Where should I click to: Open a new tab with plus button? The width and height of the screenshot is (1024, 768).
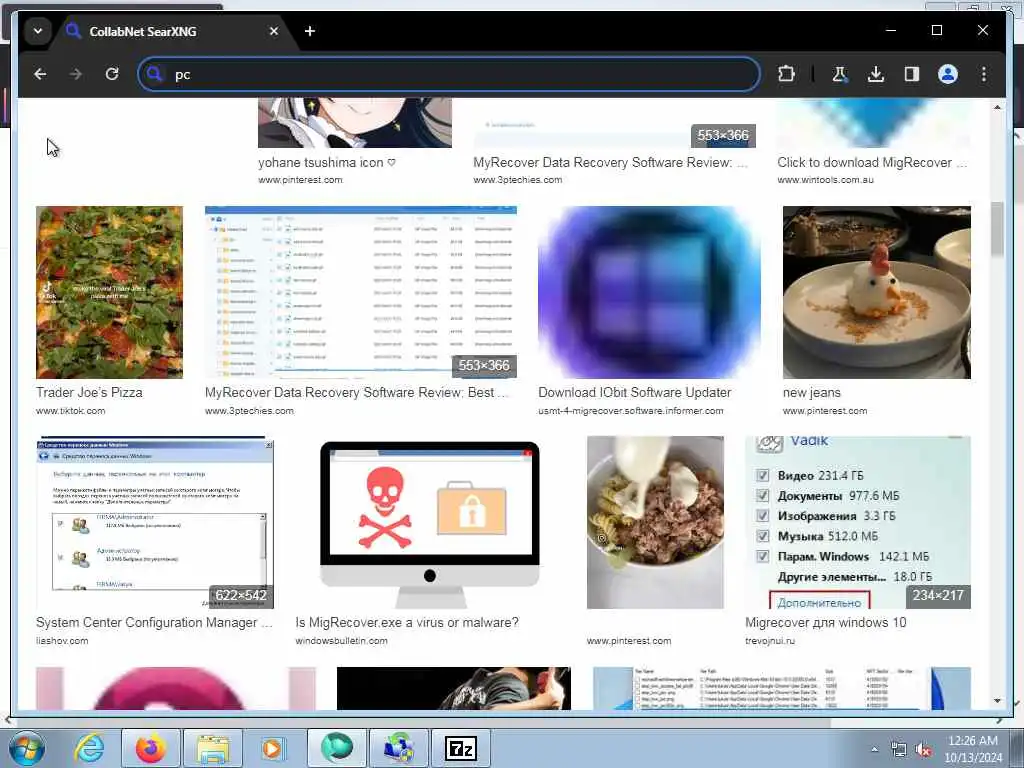(x=310, y=31)
